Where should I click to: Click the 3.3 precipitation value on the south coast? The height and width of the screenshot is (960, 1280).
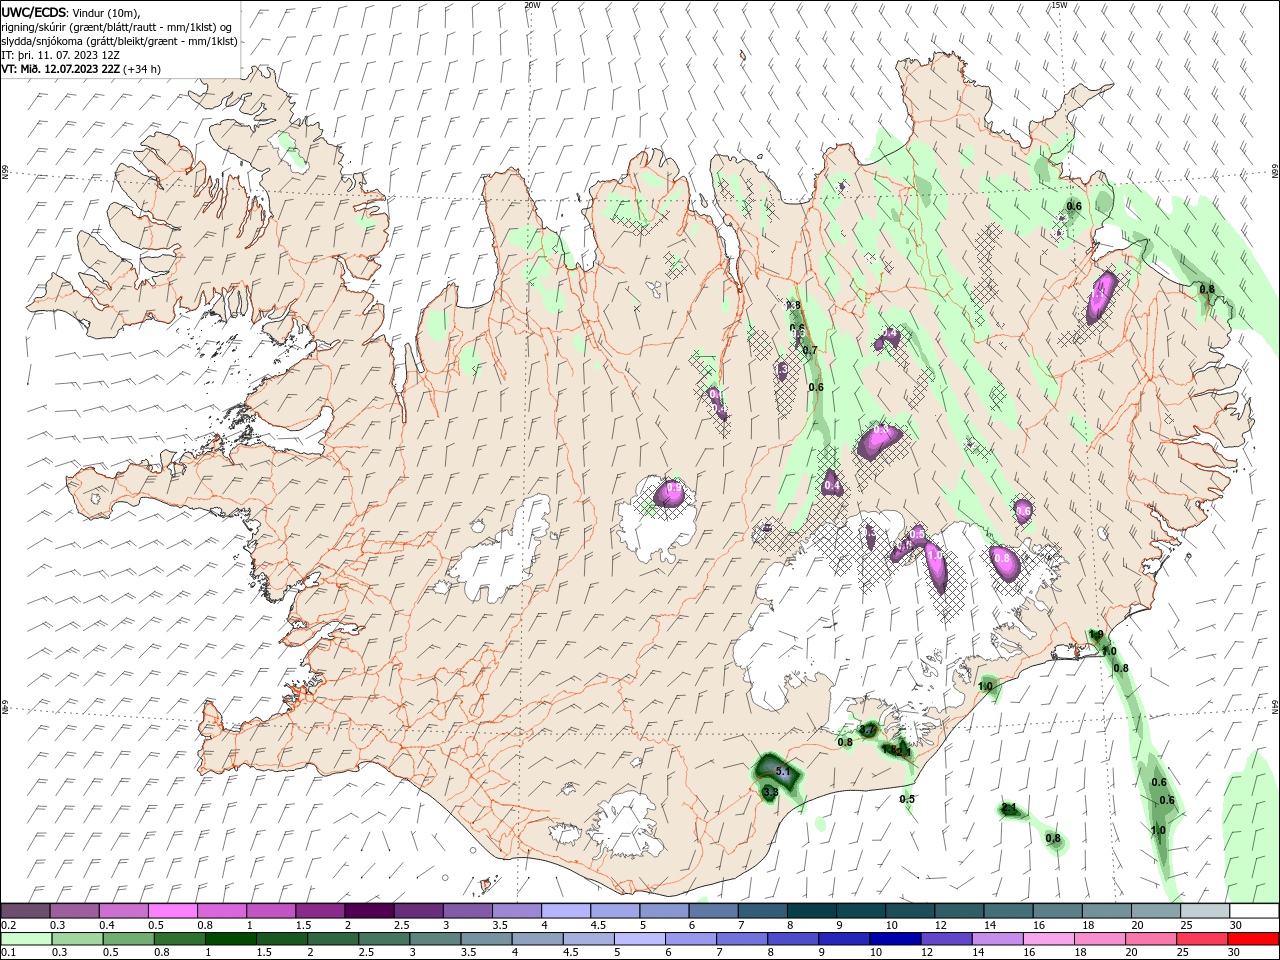click(770, 792)
